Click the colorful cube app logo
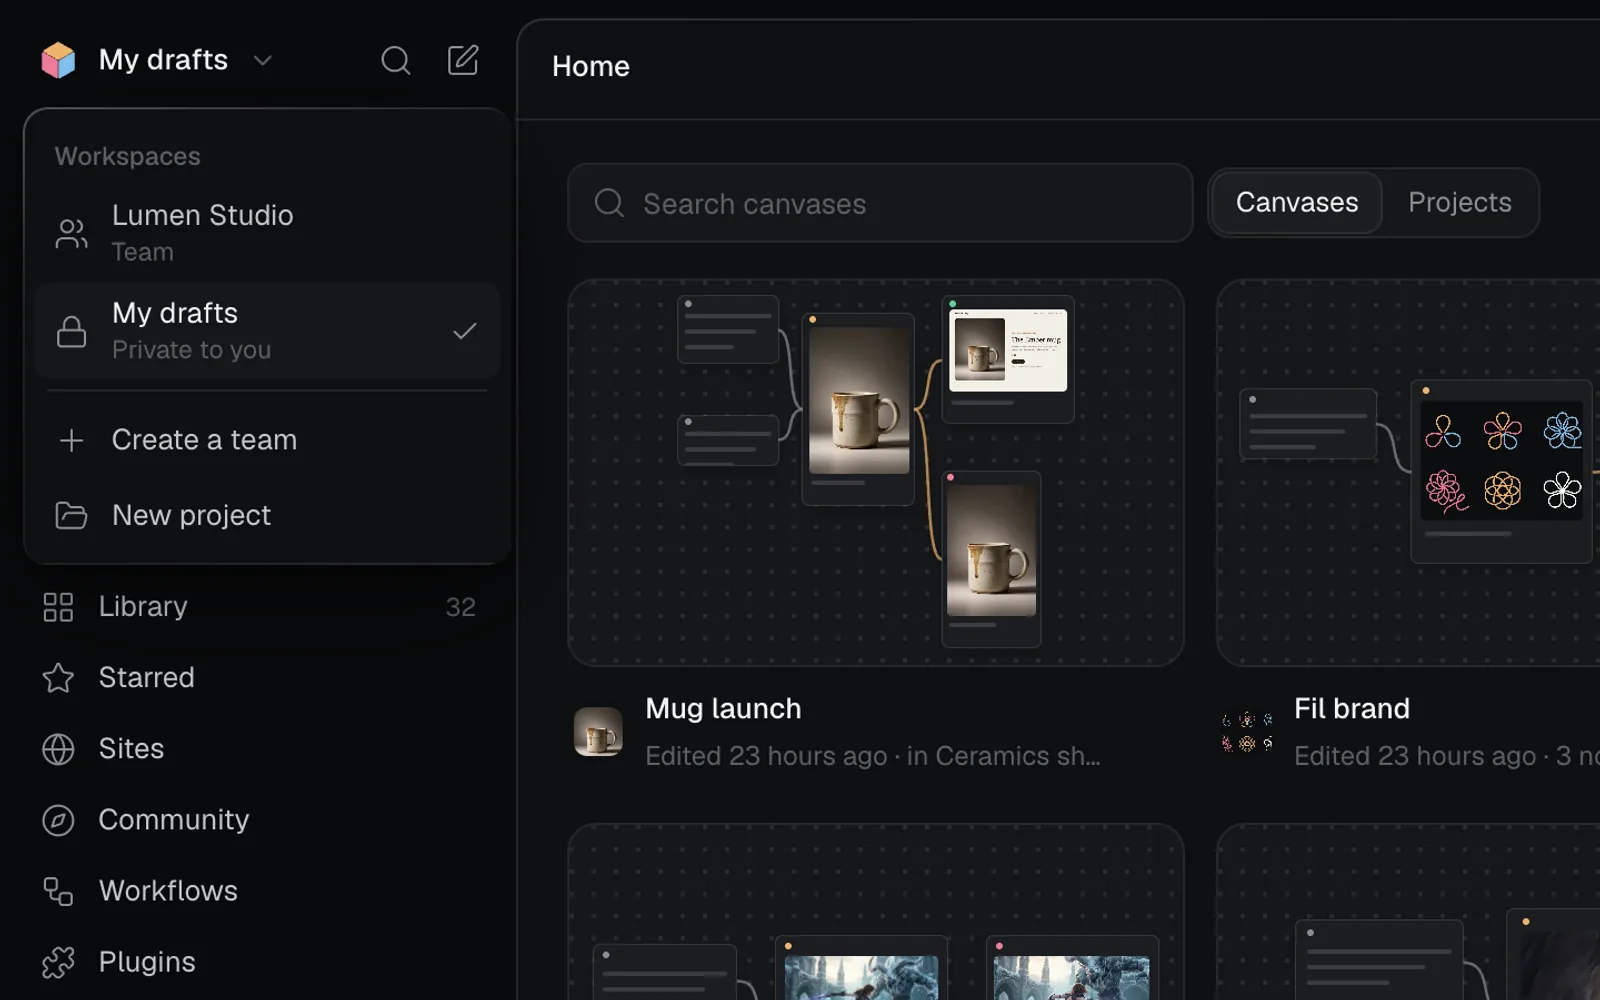Viewport: 1600px width, 1000px height. pos(58,60)
